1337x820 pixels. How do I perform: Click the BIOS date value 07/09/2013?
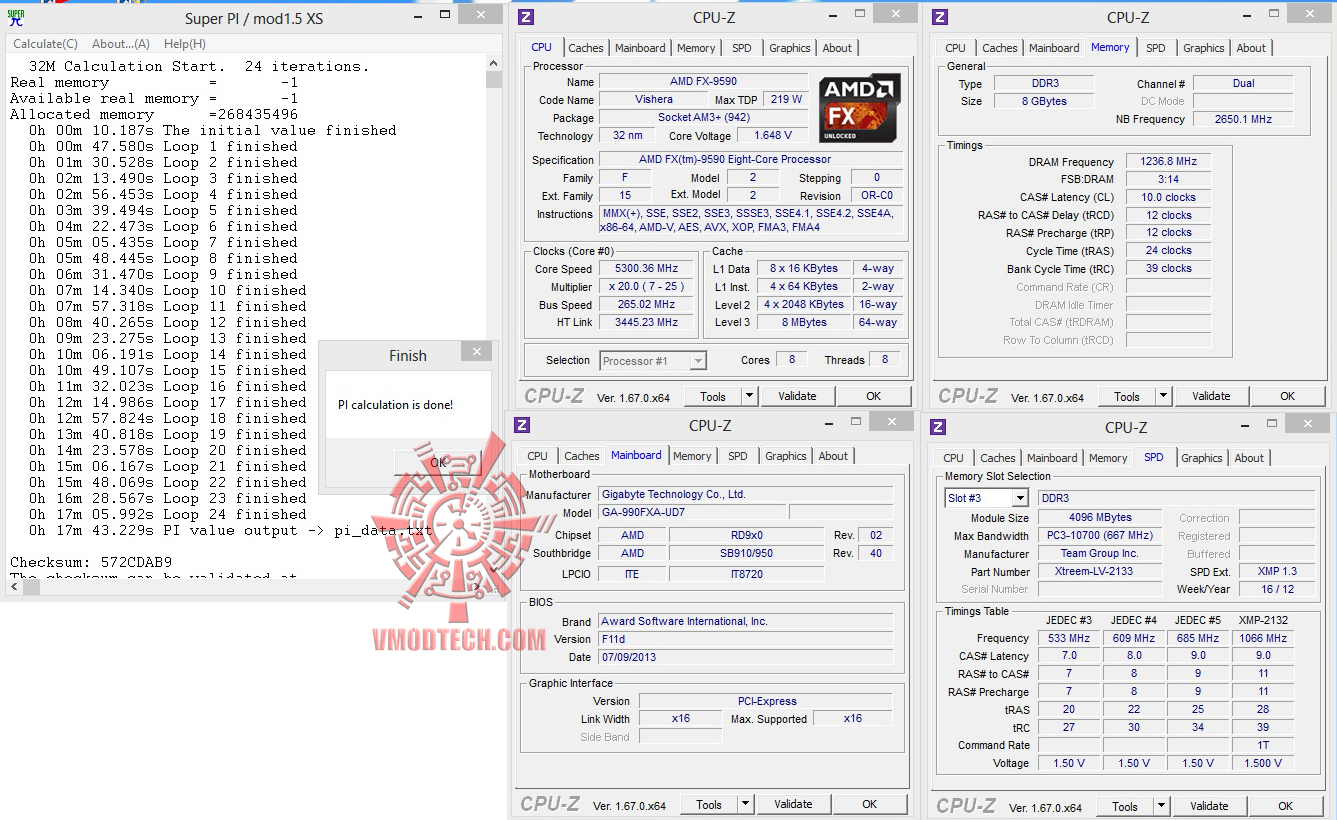(x=745, y=657)
